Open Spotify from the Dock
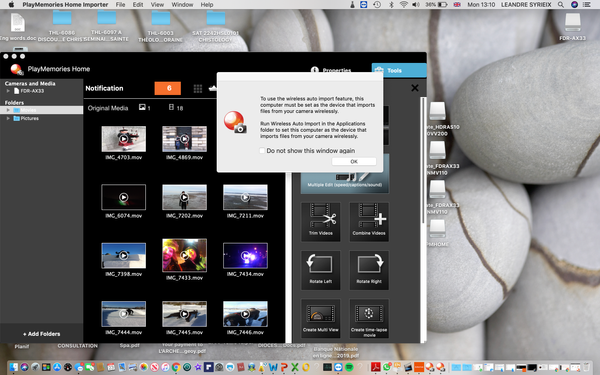 [349, 367]
